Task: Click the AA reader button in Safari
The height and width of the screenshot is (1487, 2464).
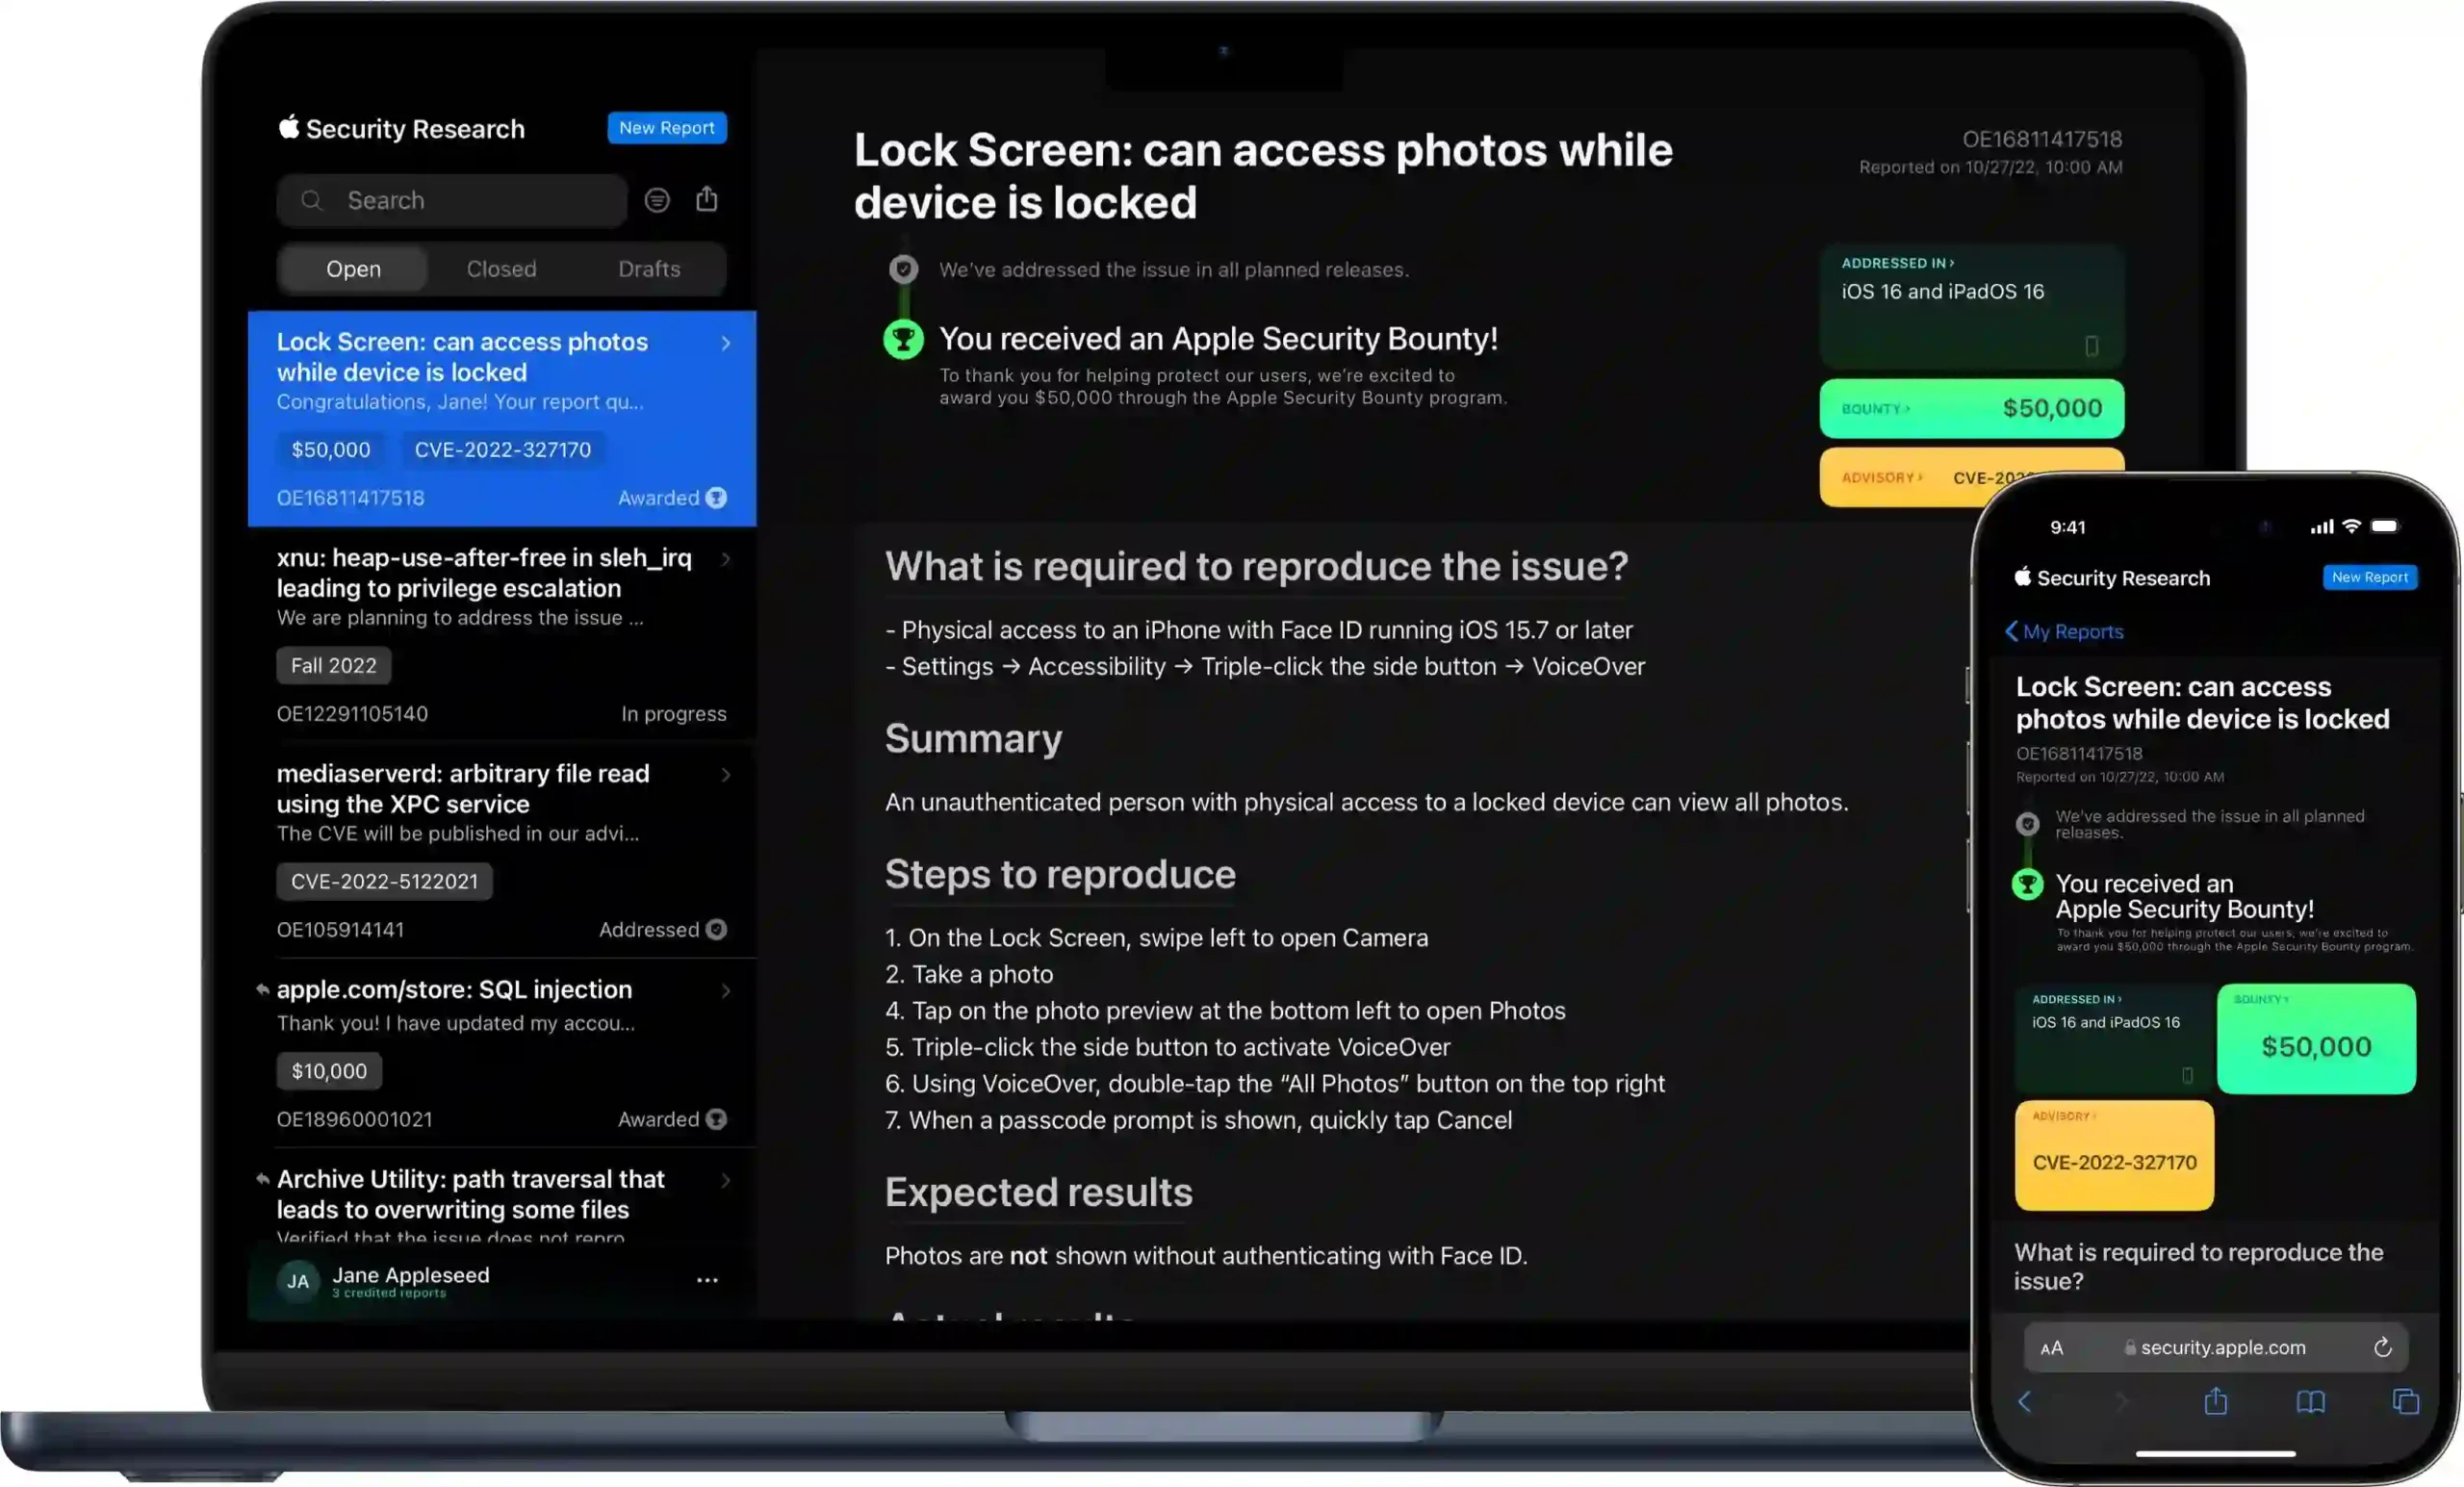Action: pyautogui.click(x=2051, y=1349)
